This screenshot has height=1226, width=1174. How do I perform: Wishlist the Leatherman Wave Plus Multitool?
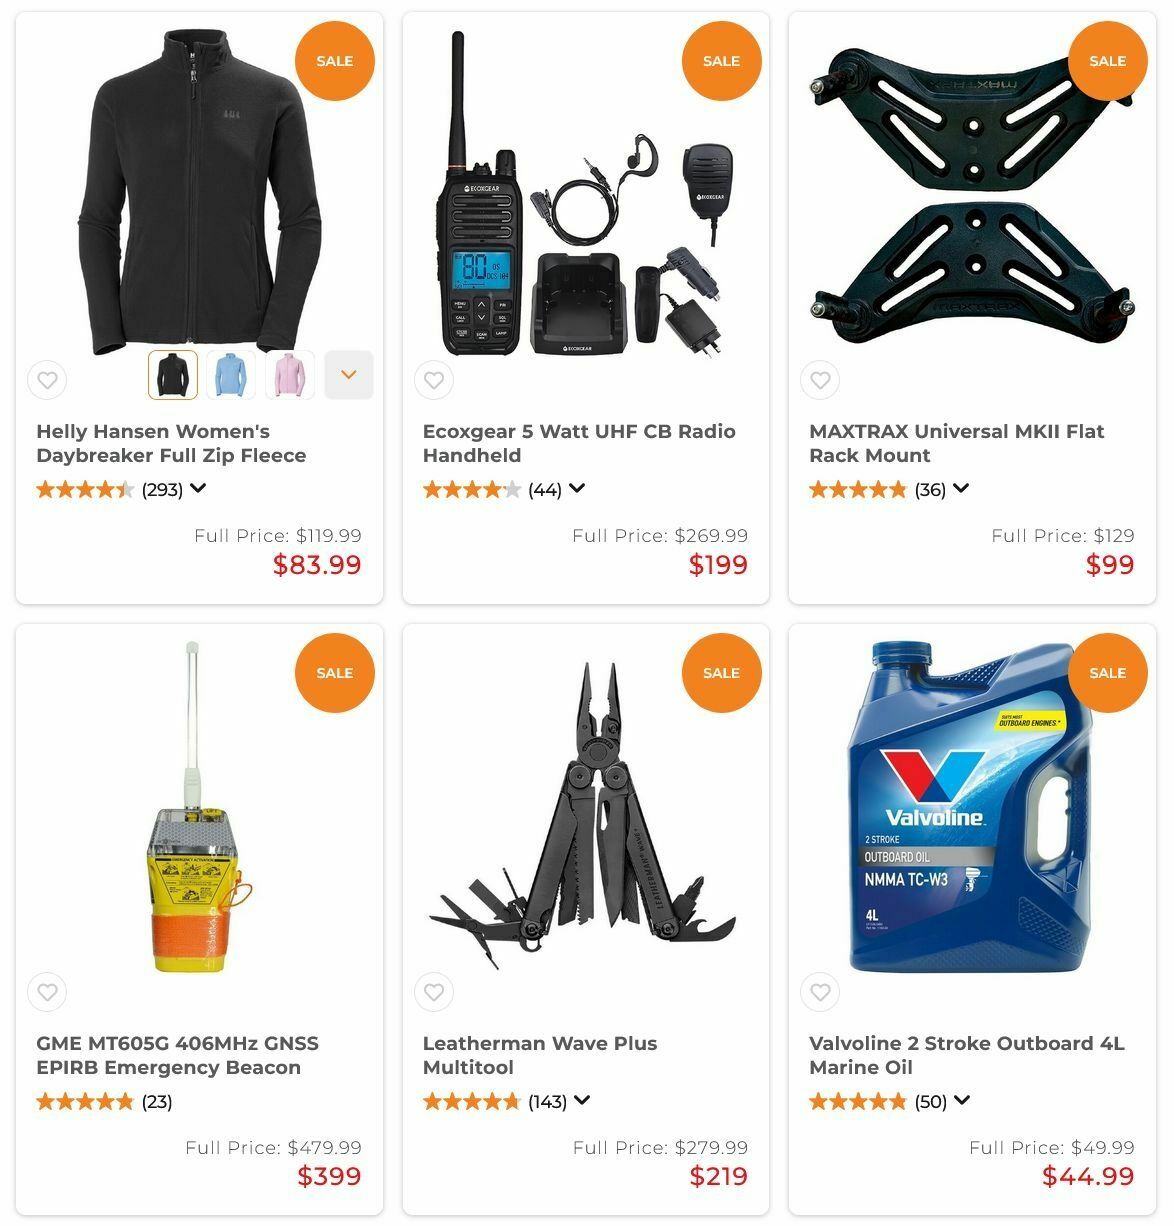pyautogui.click(x=434, y=992)
